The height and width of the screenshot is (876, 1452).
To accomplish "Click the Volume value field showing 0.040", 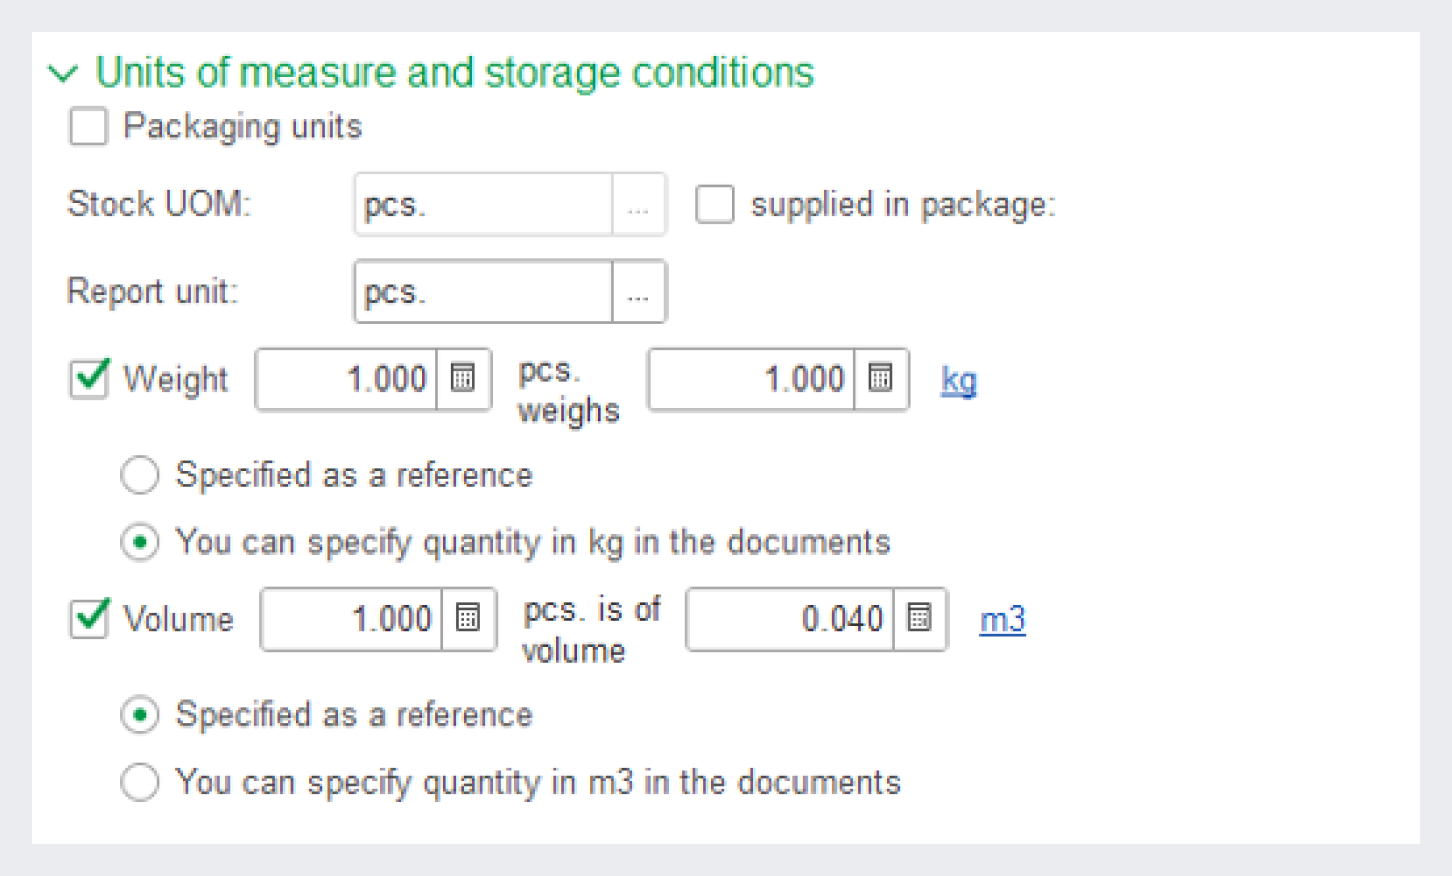I will click(x=790, y=619).
